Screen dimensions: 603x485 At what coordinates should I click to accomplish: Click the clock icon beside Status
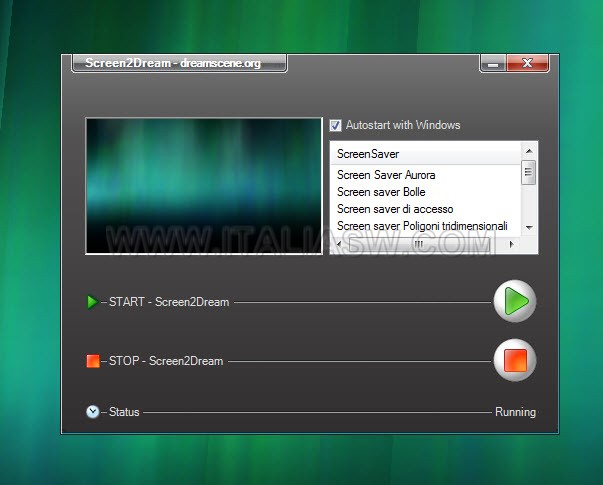92,412
